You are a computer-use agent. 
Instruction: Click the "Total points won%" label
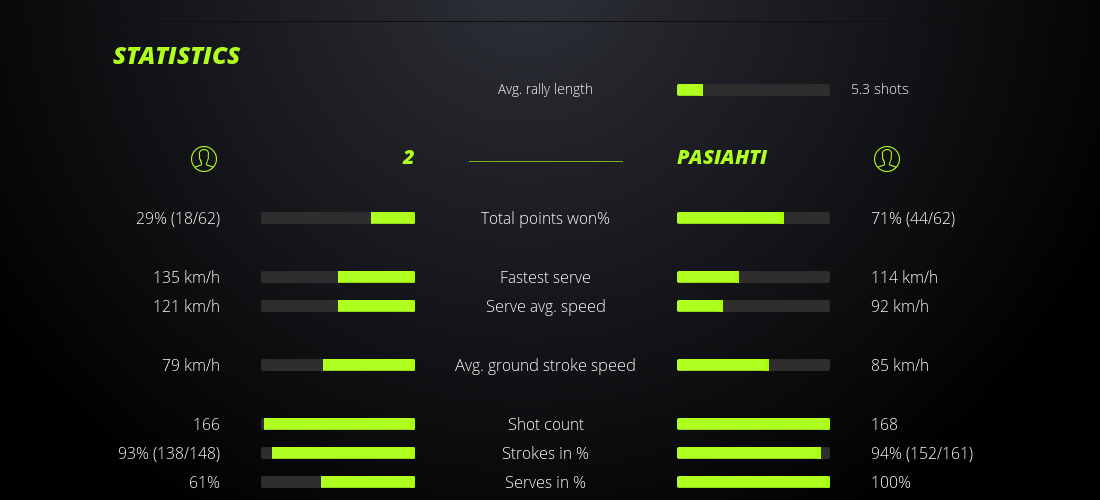(x=545, y=218)
